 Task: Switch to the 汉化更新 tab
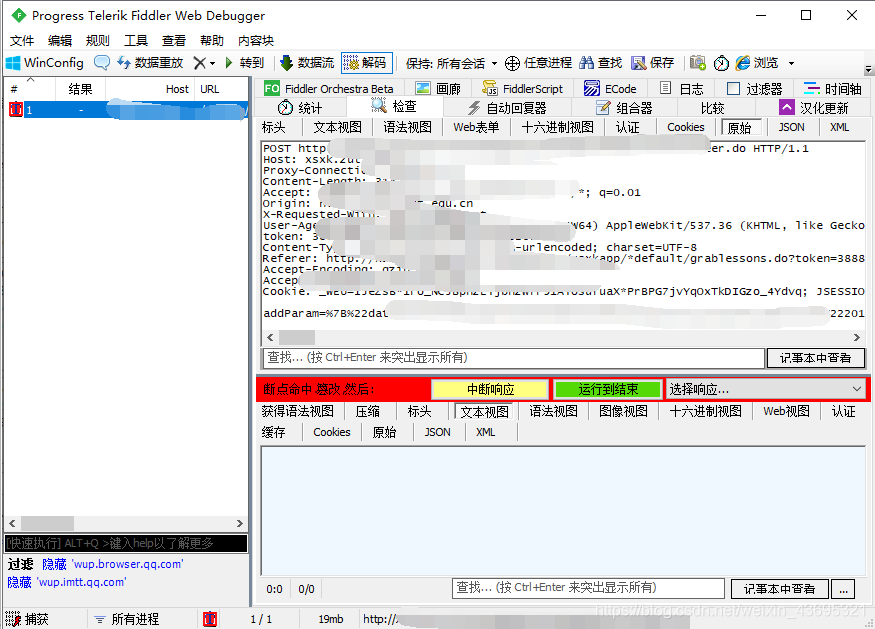click(x=814, y=108)
